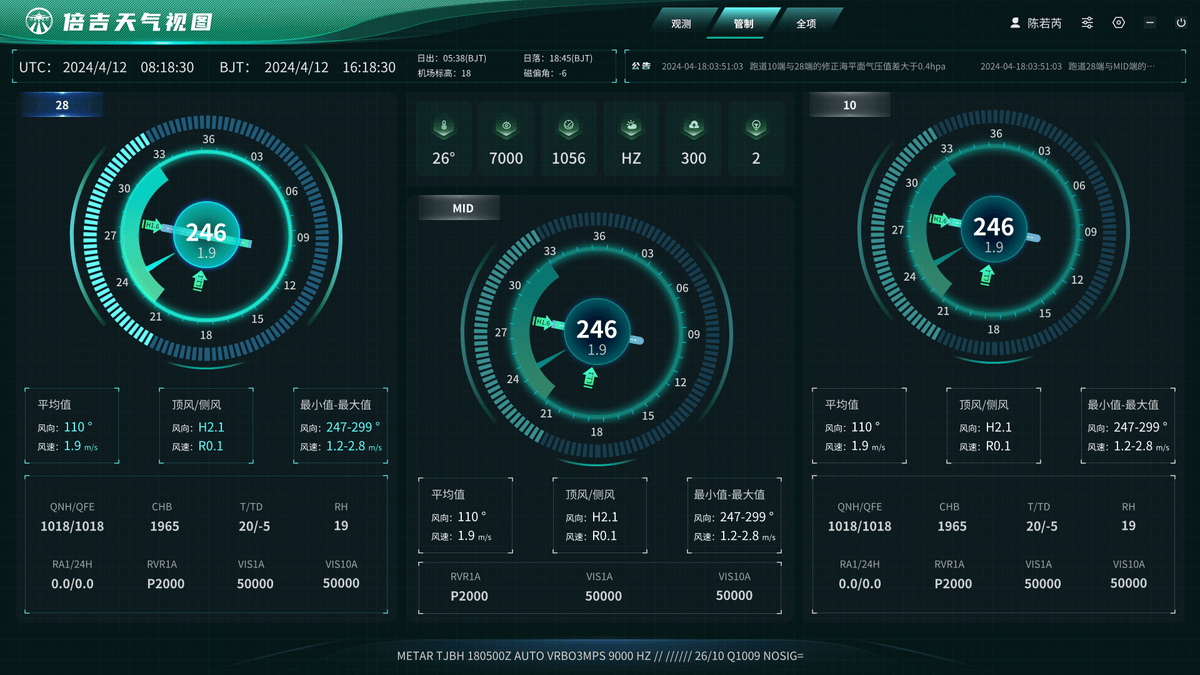
Task: Click the MID runway label button
Action: pos(462,208)
